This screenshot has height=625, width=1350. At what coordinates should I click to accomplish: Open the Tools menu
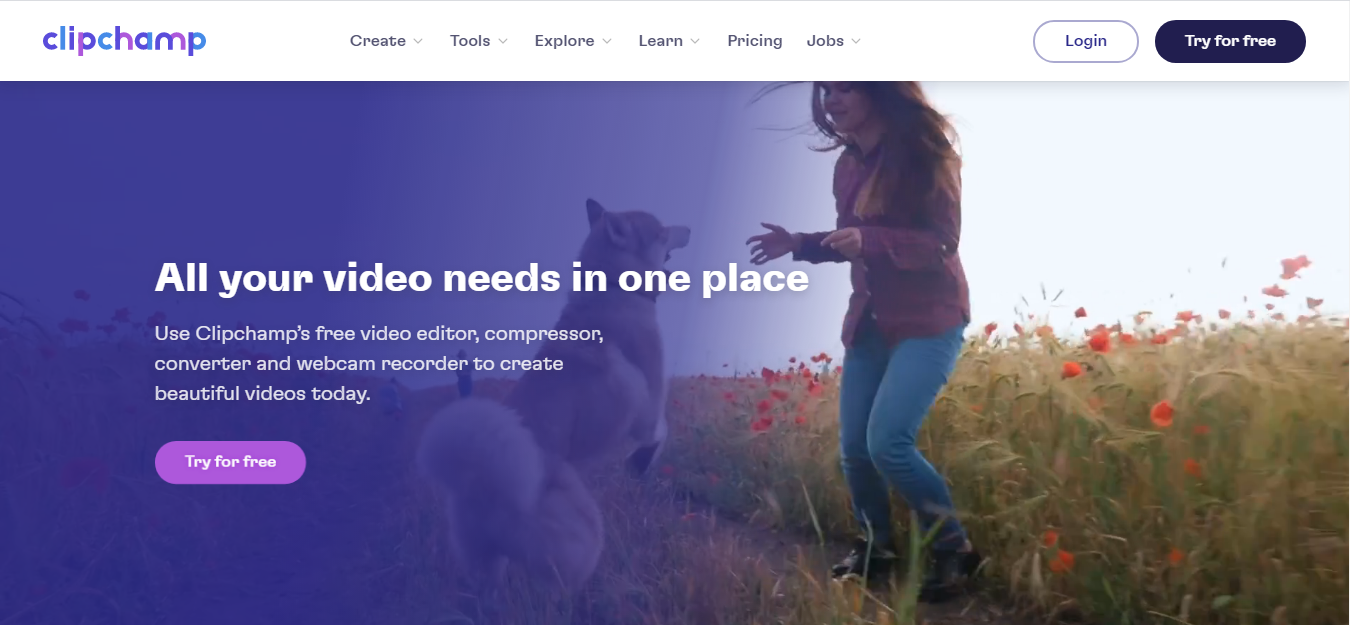tap(470, 40)
